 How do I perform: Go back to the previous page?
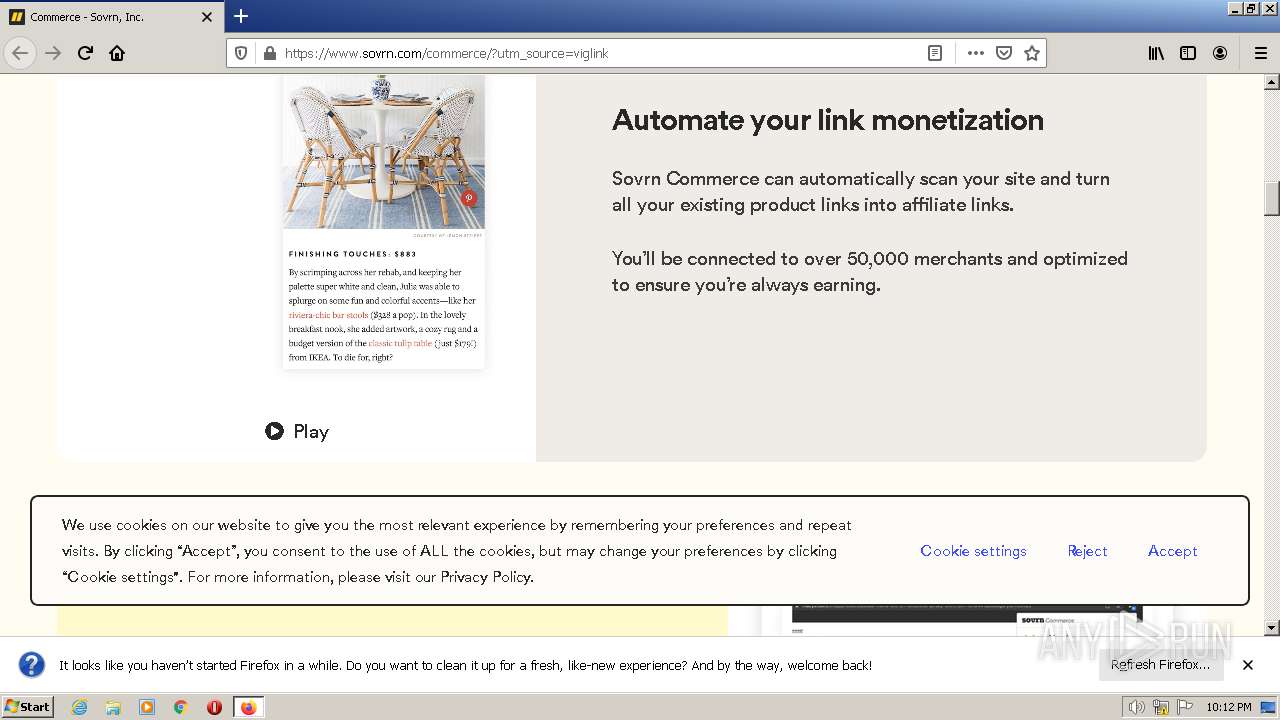click(20, 53)
